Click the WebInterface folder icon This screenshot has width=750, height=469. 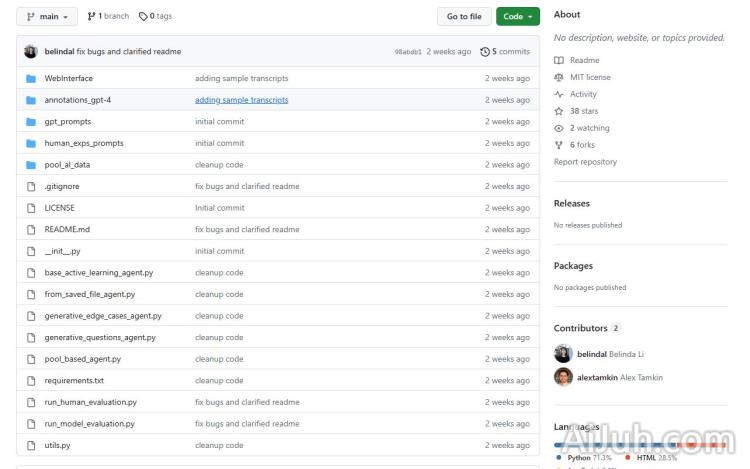tap(31, 78)
